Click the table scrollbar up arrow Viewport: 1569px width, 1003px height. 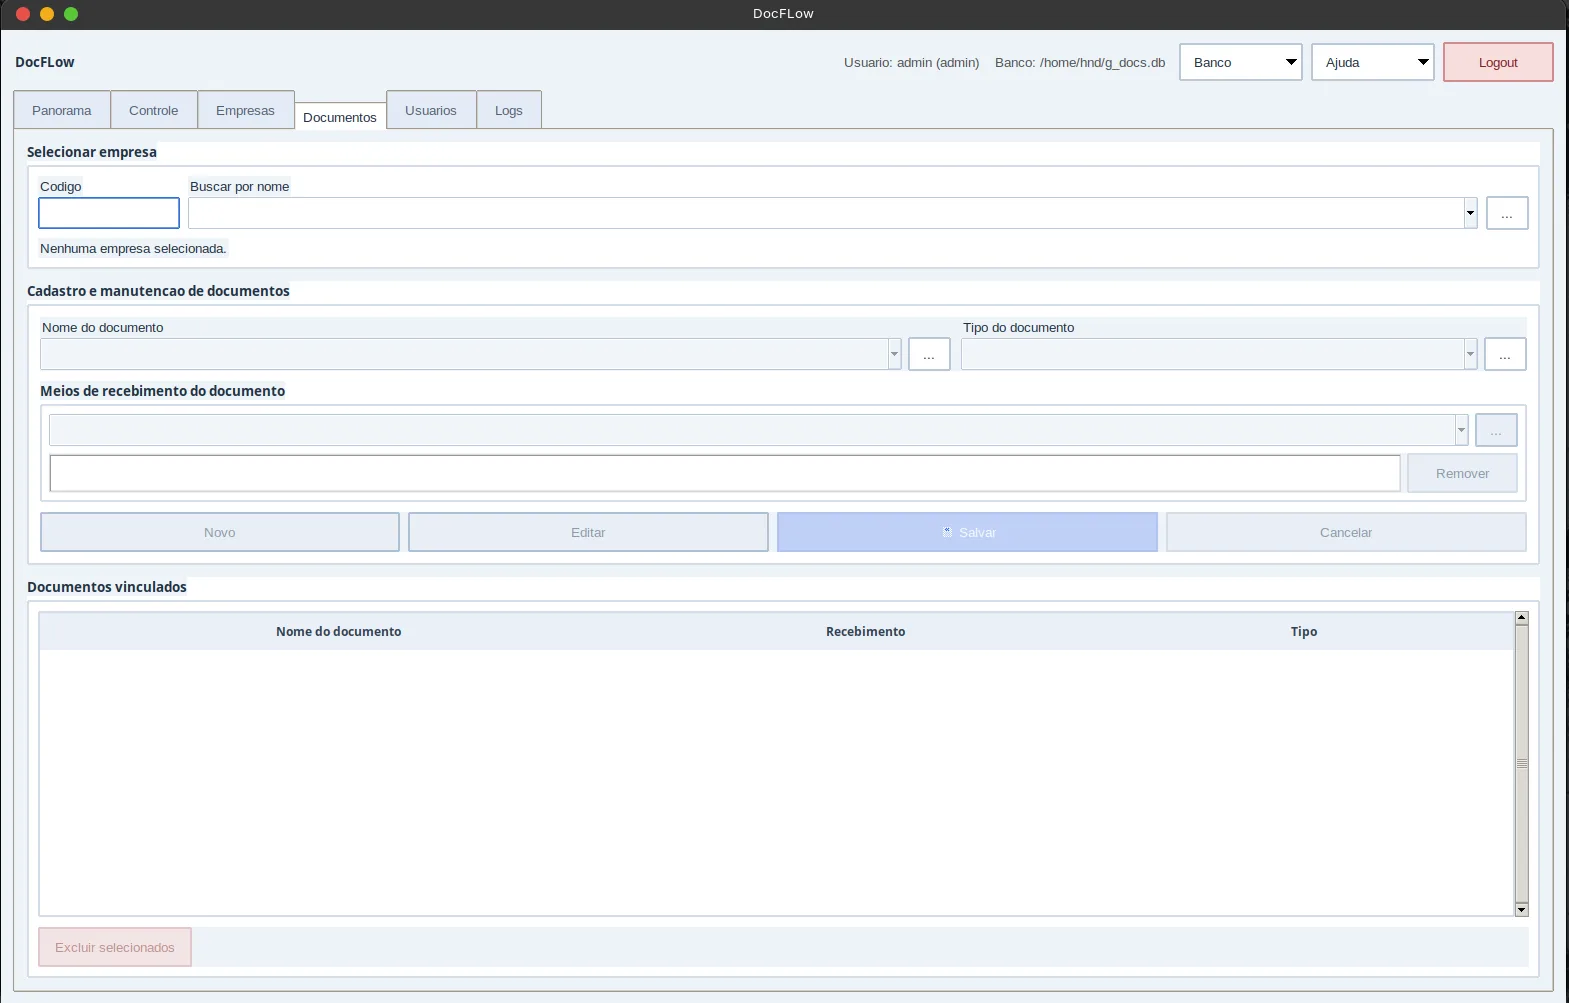(x=1522, y=618)
